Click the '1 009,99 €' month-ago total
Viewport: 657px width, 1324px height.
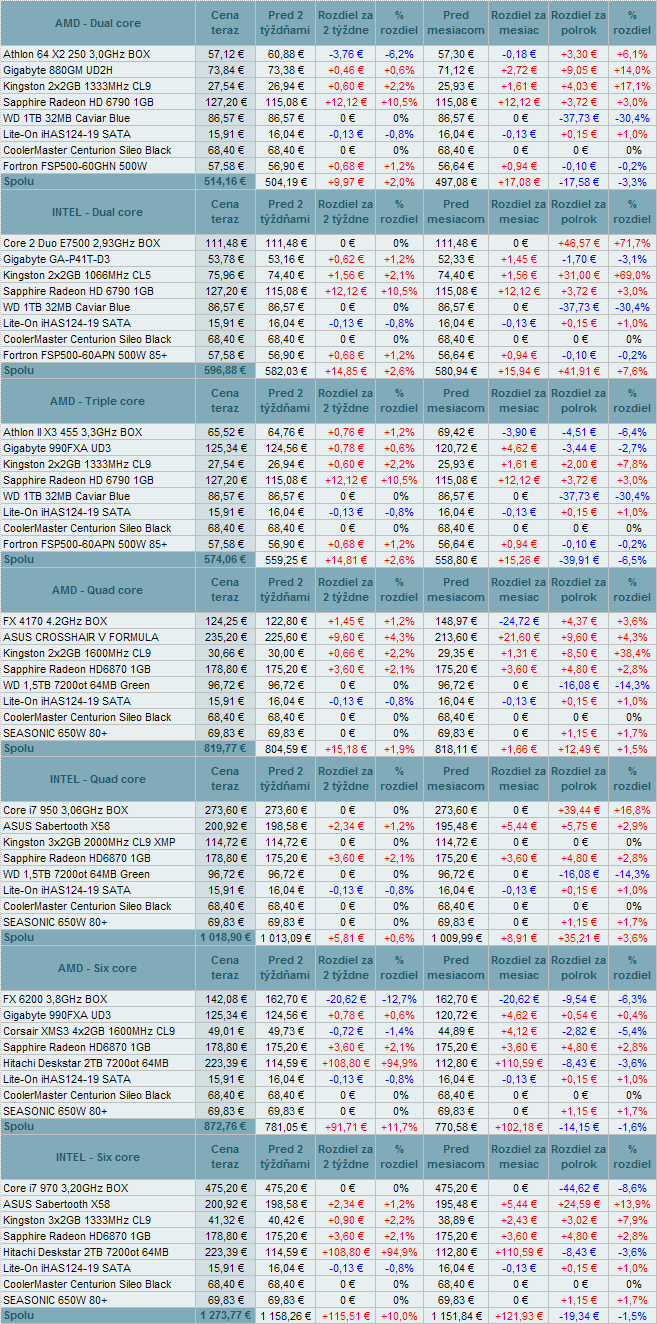(x=456, y=938)
